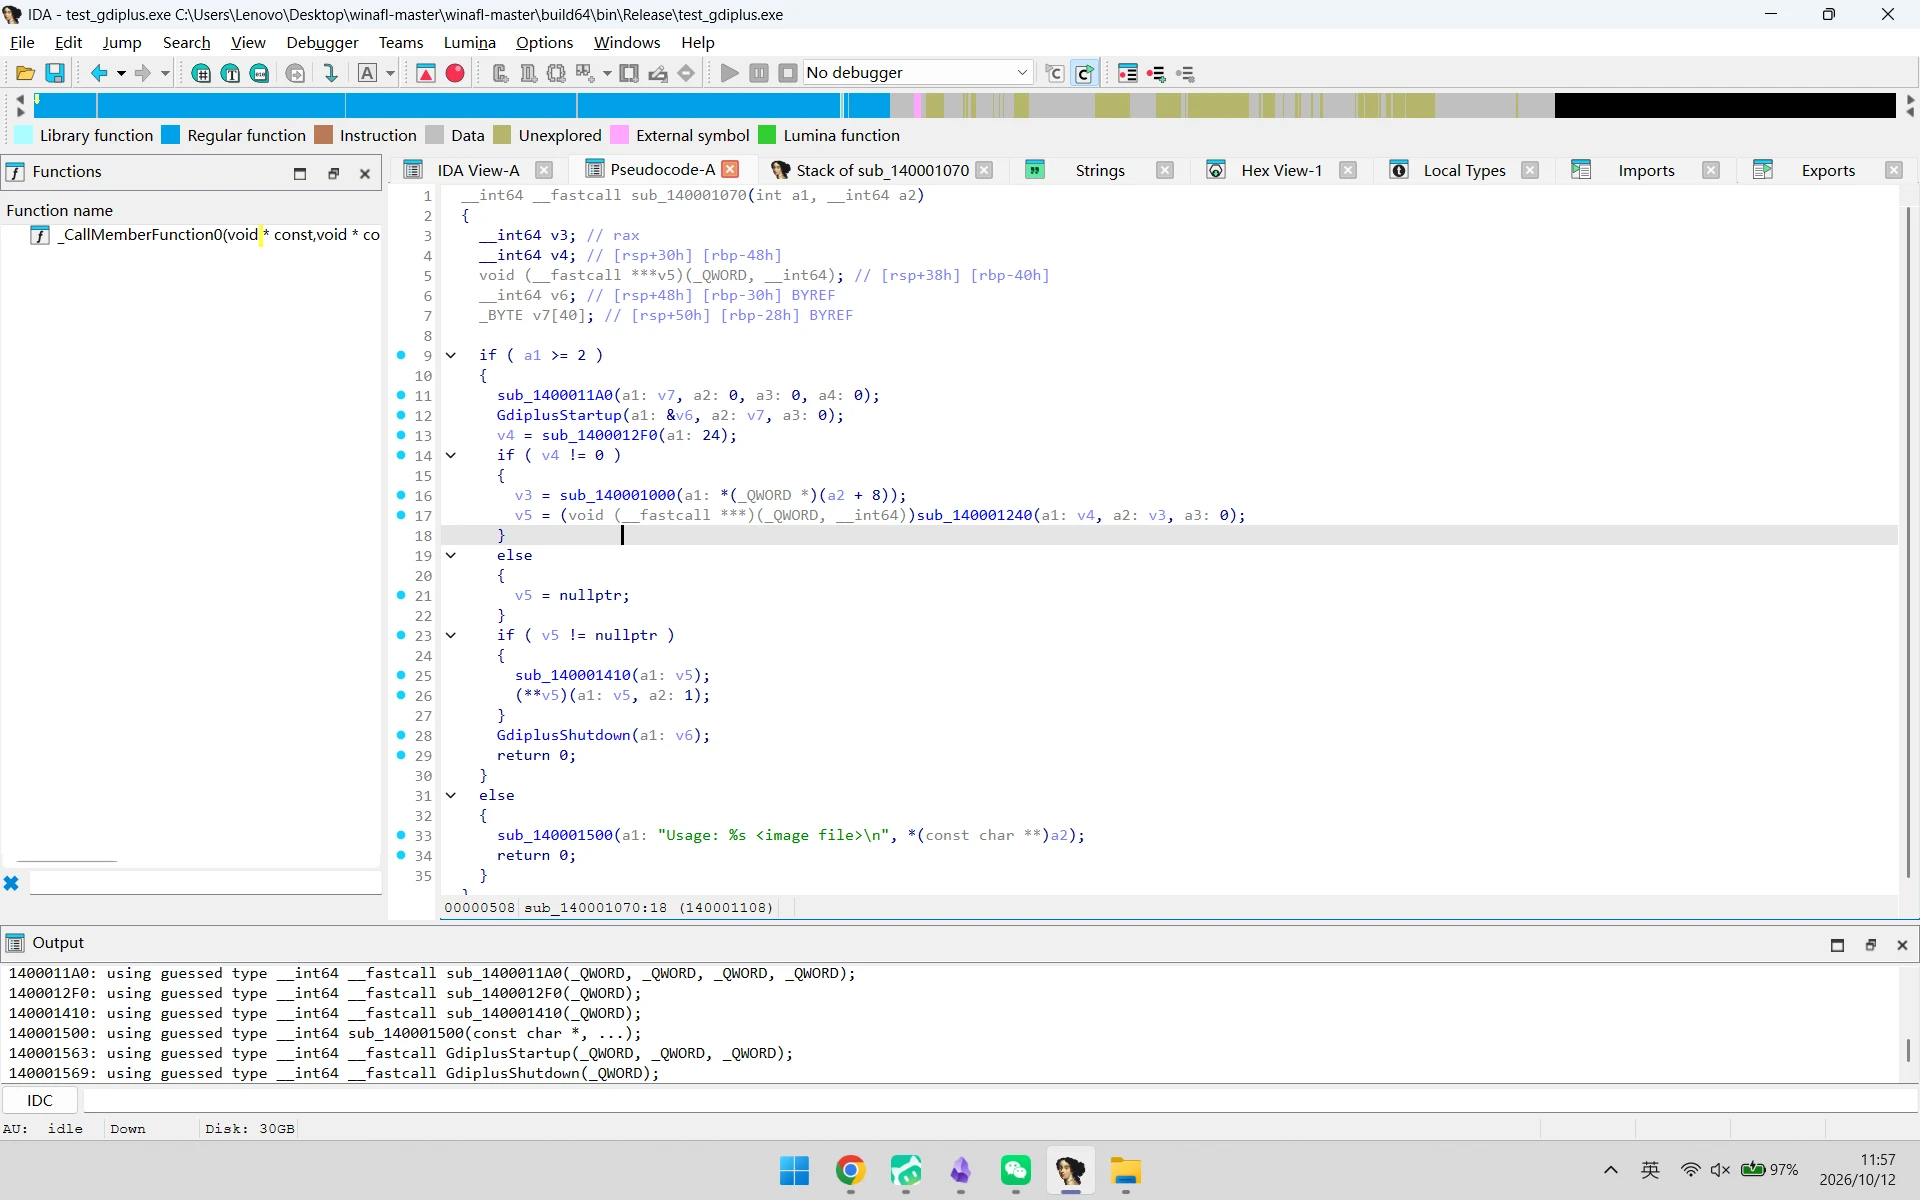Screen dimensions: 1920x1200
Task: Click the Output panel icon
Action: pyautogui.click(x=15, y=943)
